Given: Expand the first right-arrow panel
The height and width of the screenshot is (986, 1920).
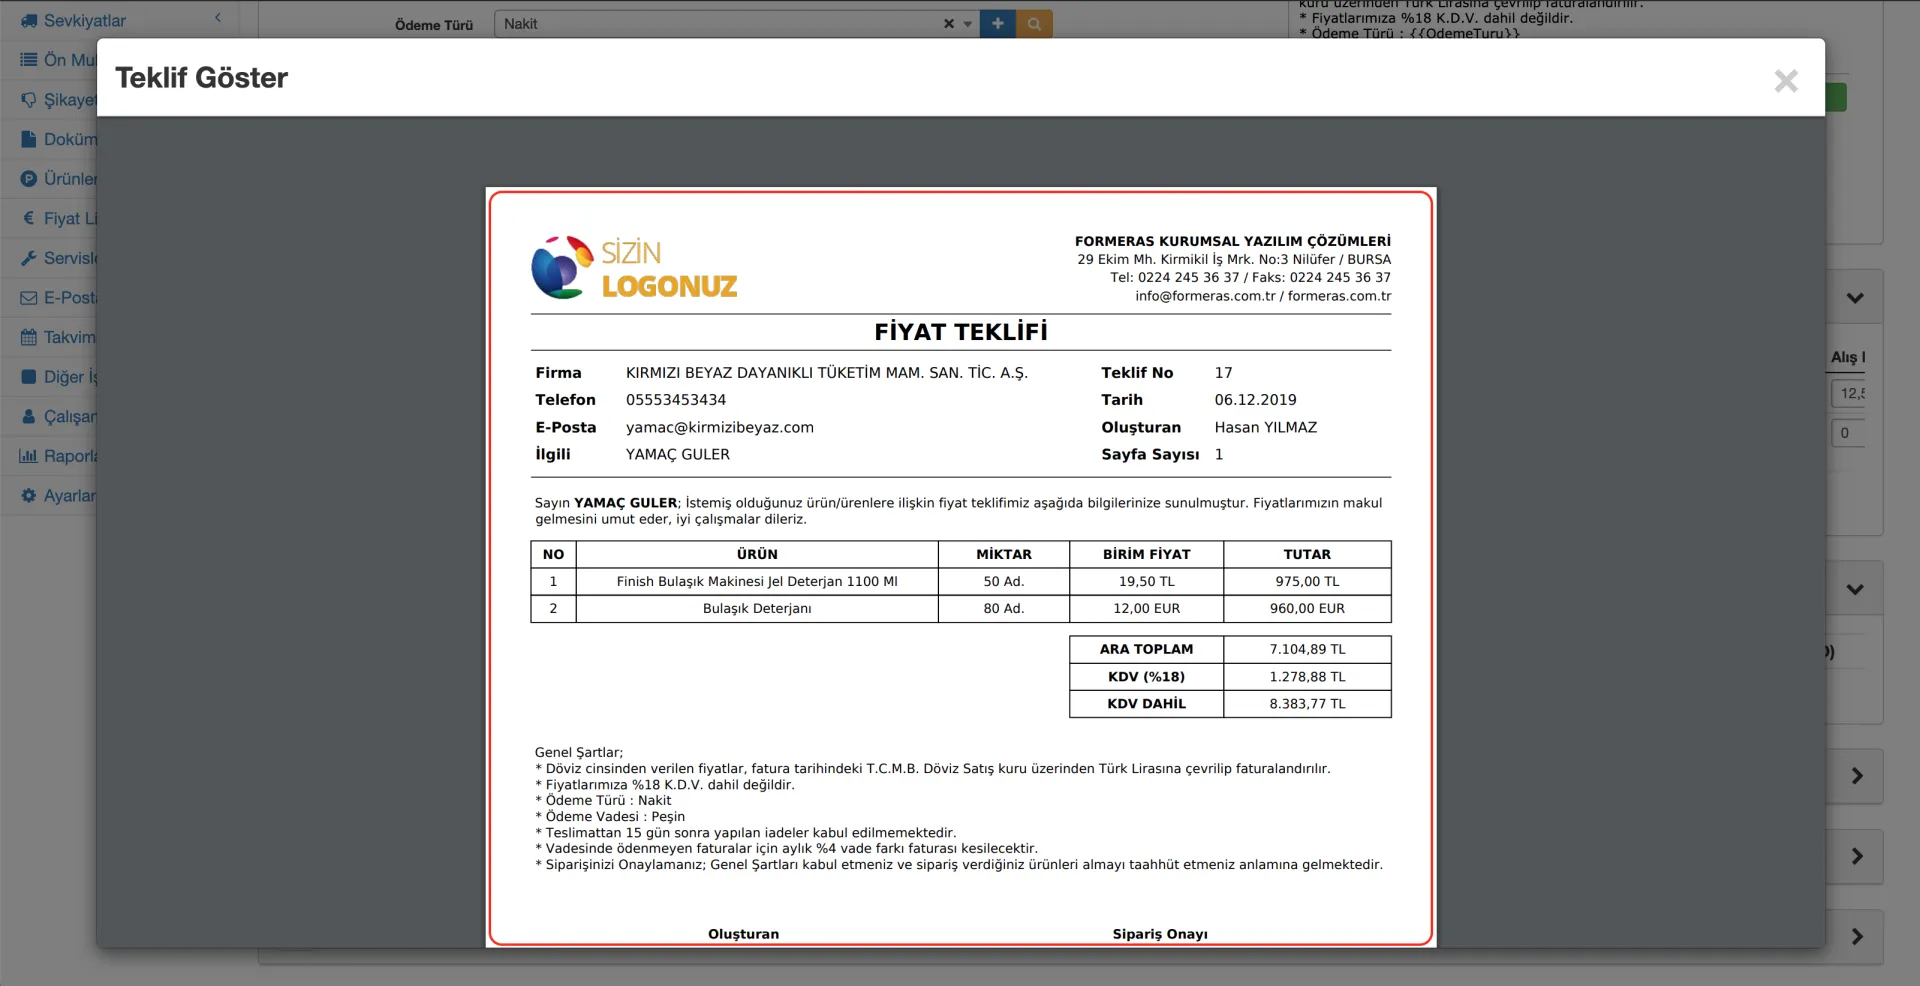Looking at the screenshot, I should point(1857,776).
